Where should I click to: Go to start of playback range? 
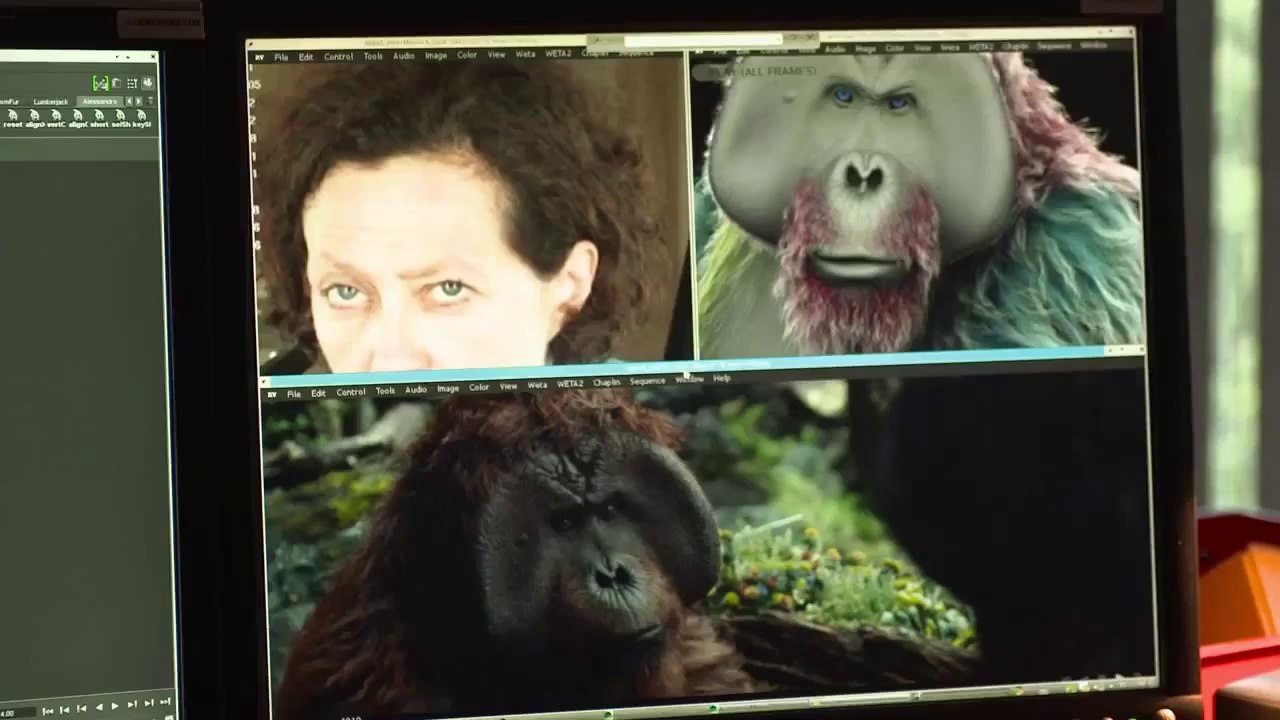48,711
